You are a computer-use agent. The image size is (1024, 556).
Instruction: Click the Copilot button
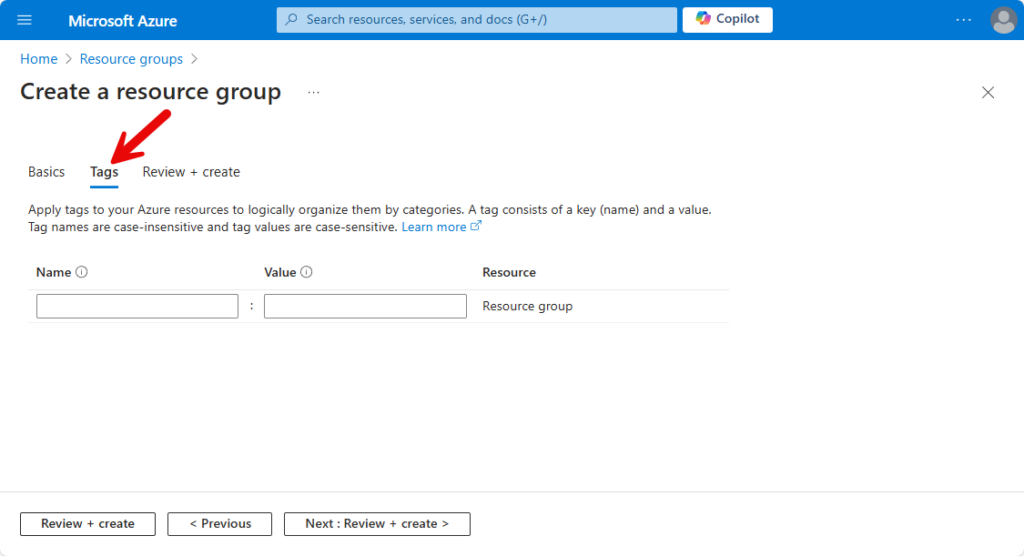[x=728, y=20]
